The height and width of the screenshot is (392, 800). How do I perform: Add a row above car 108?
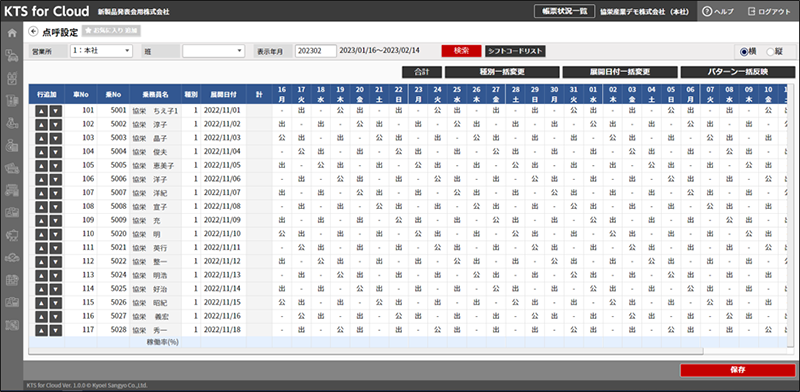41,207
